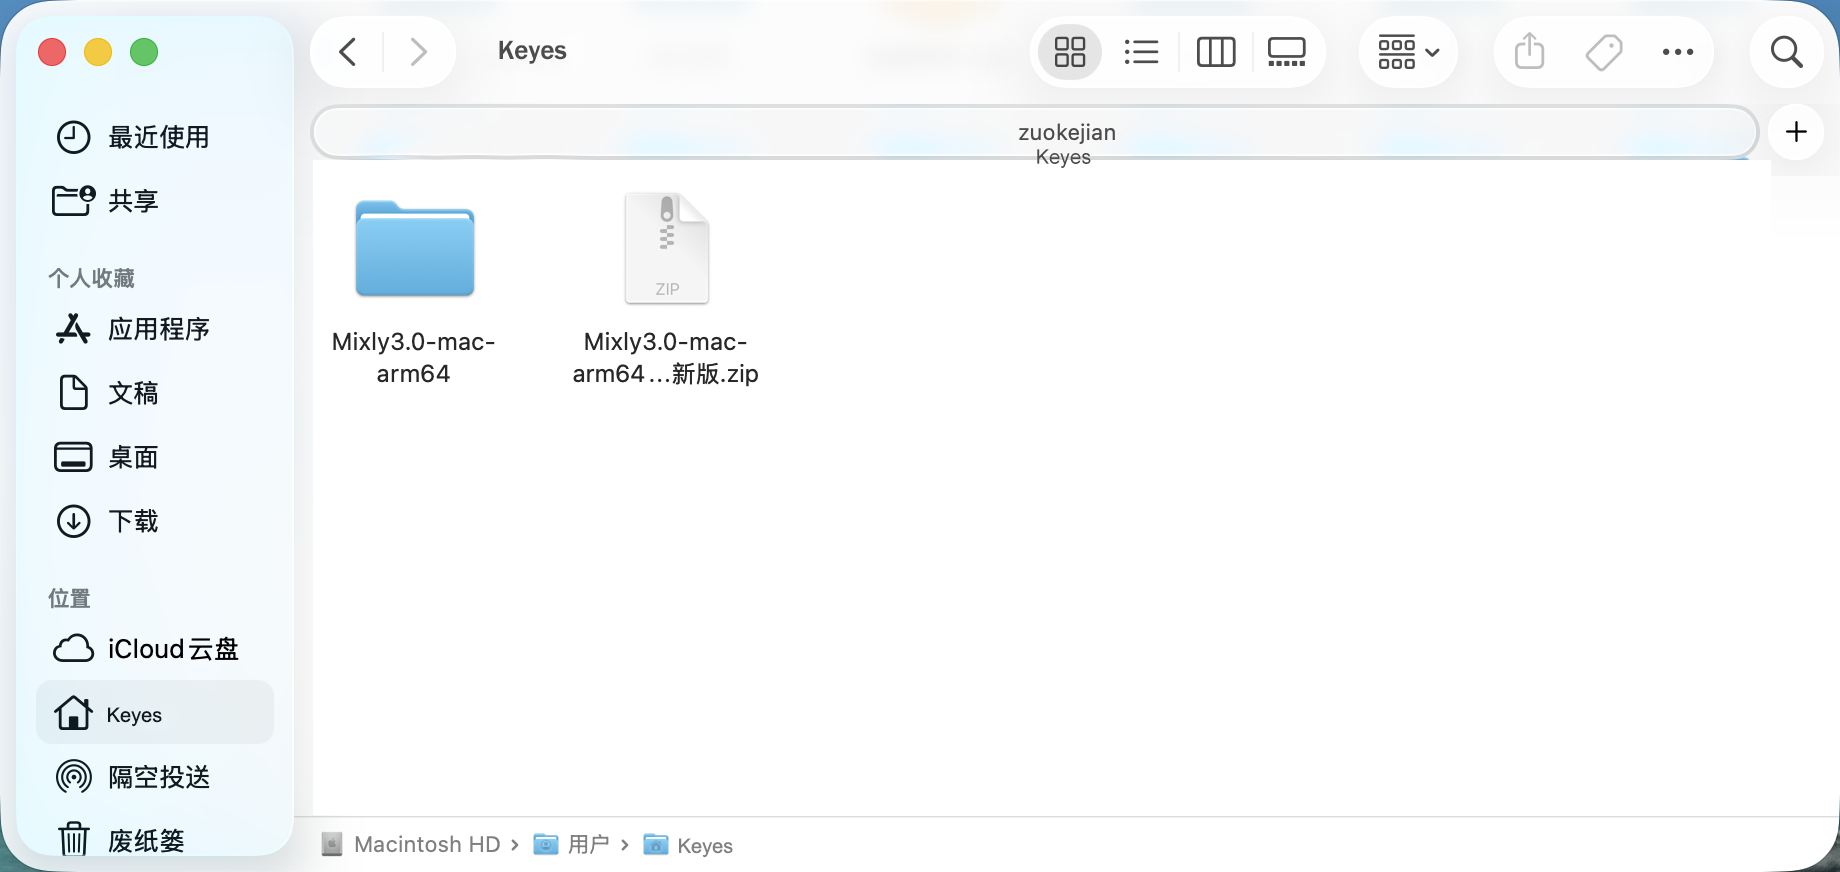Screen dimensions: 1840x872
Task: Click the tag icon to edit tags
Action: tap(1604, 52)
